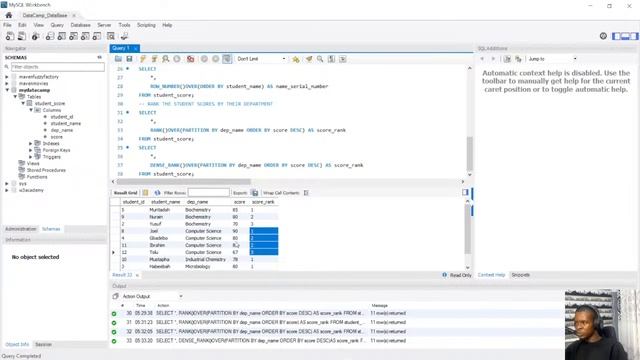Click the export recordset icon
The height and width of the screenshot is (360, 640).
click(255, 193)
